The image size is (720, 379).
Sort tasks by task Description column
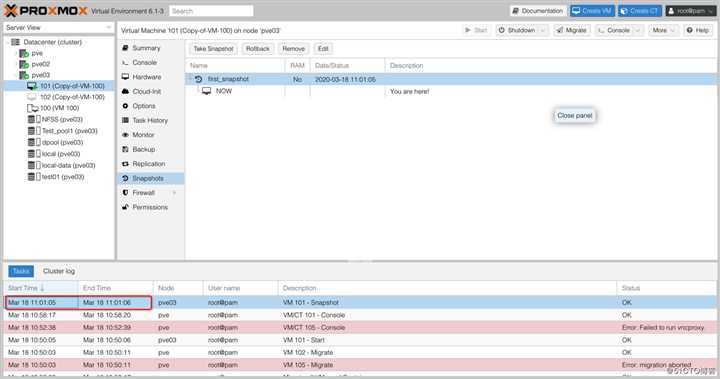click(447, 288)
